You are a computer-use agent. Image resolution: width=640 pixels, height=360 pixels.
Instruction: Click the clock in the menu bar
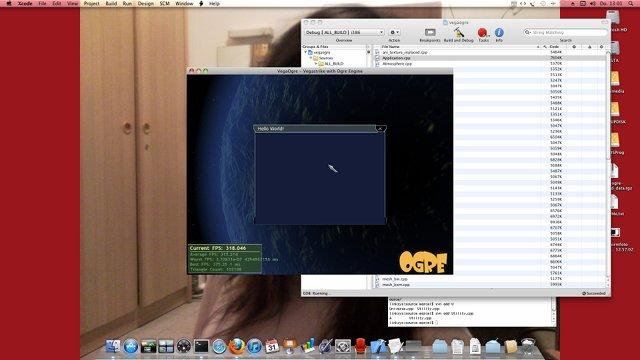pyautogui.click(x=611, y=3)
